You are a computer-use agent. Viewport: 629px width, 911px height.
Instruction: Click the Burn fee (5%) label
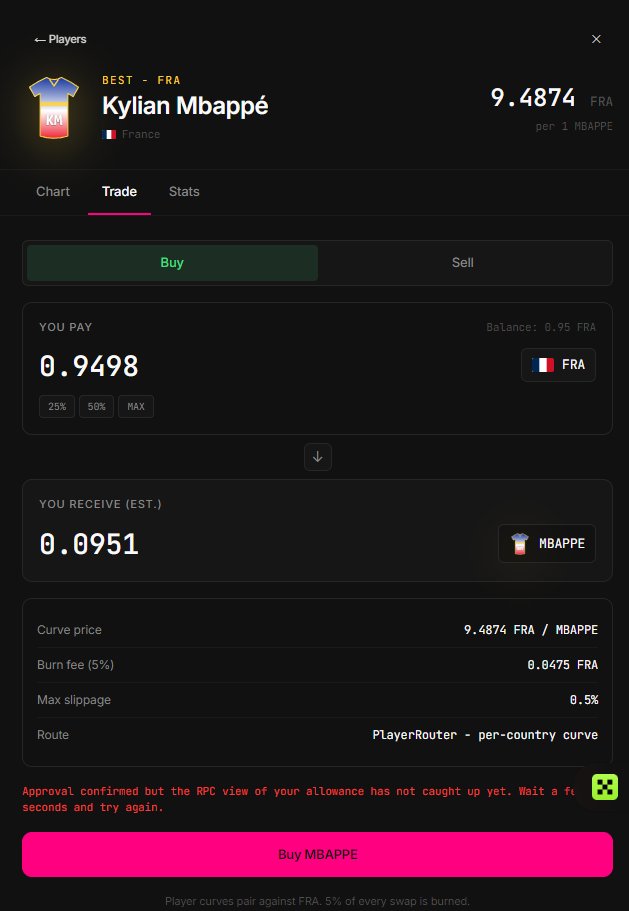coord(76,665)
